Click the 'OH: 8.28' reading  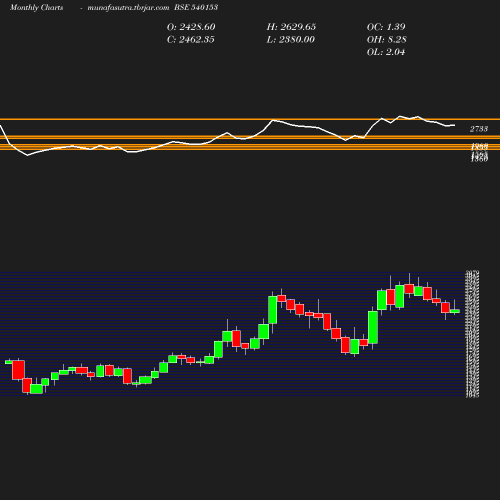(x=387, y=40)
